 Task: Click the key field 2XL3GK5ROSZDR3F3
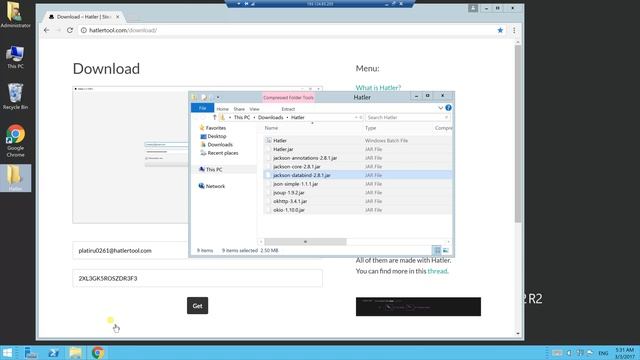198,278
